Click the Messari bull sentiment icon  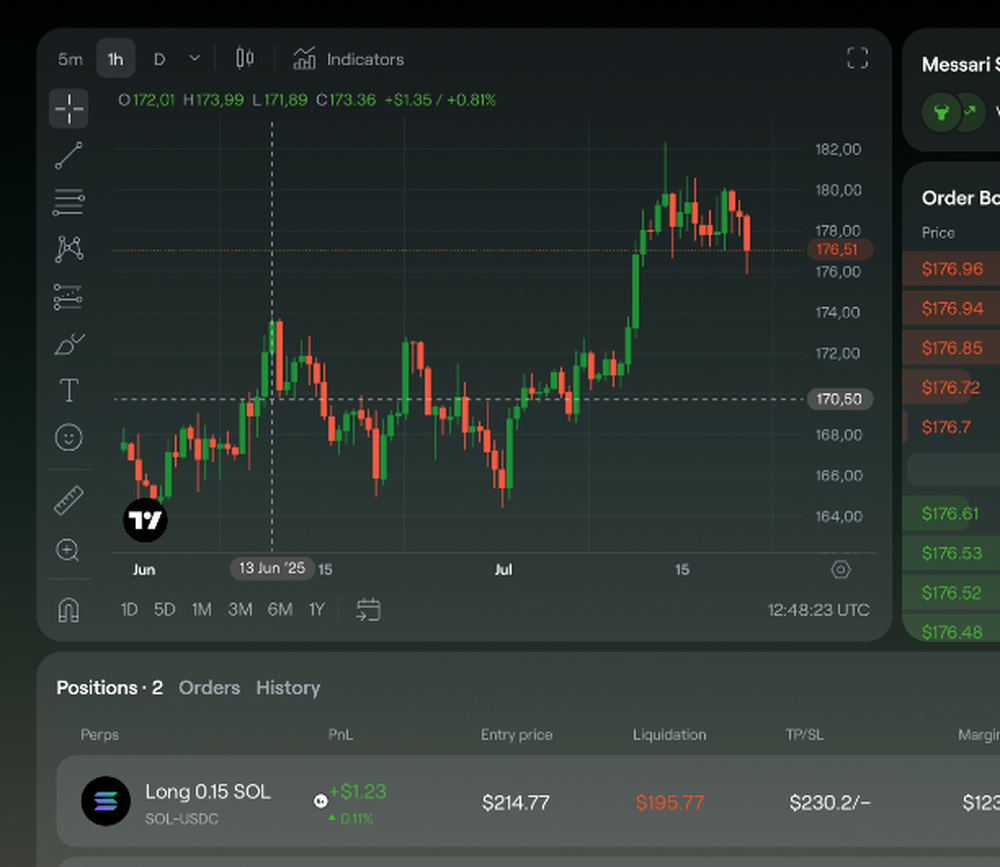pos(941,113)
